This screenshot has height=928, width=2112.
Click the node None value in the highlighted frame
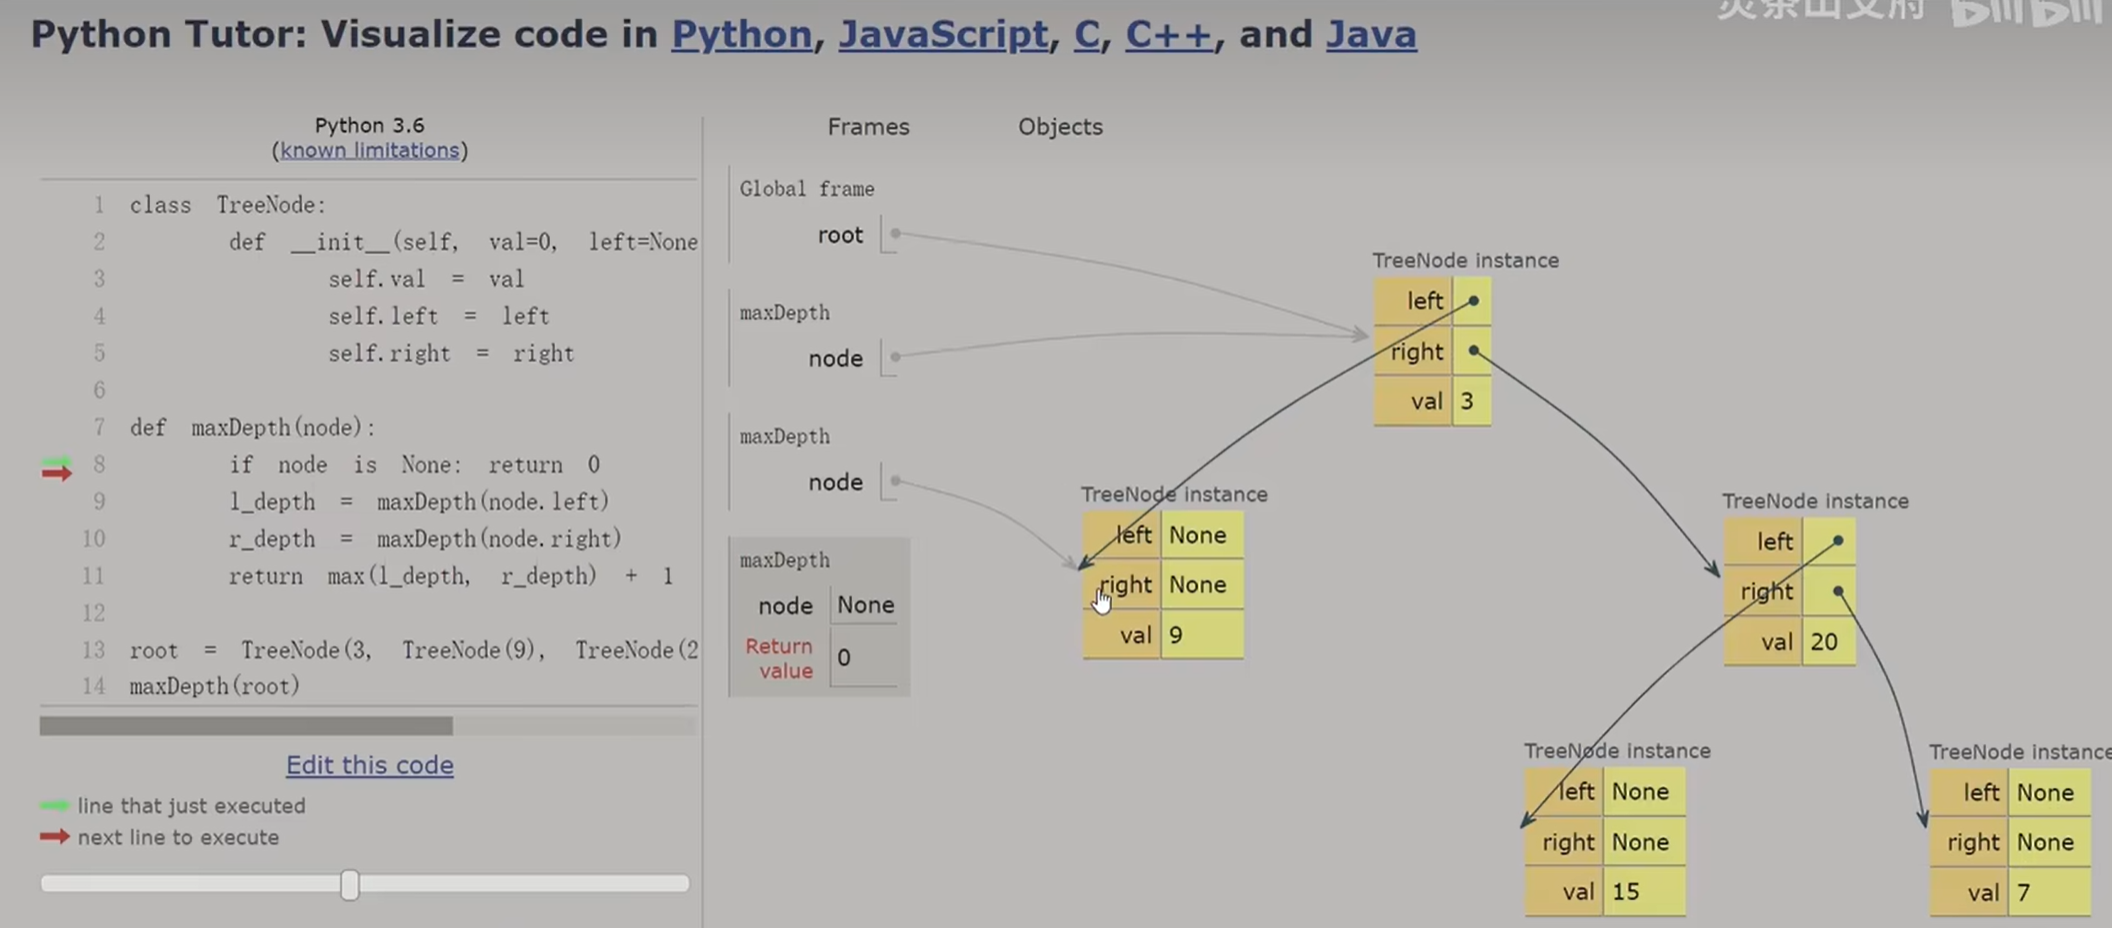[866, 605]
